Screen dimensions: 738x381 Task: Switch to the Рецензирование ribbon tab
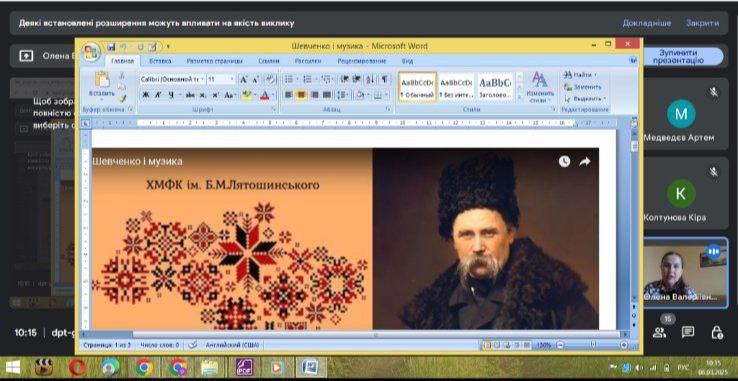[361, 61]
